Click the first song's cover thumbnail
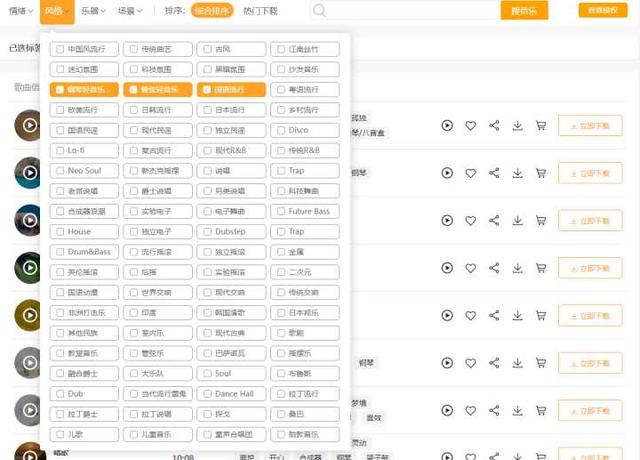The height and width of the screenshot is (460, 640). tap(28, 126)
